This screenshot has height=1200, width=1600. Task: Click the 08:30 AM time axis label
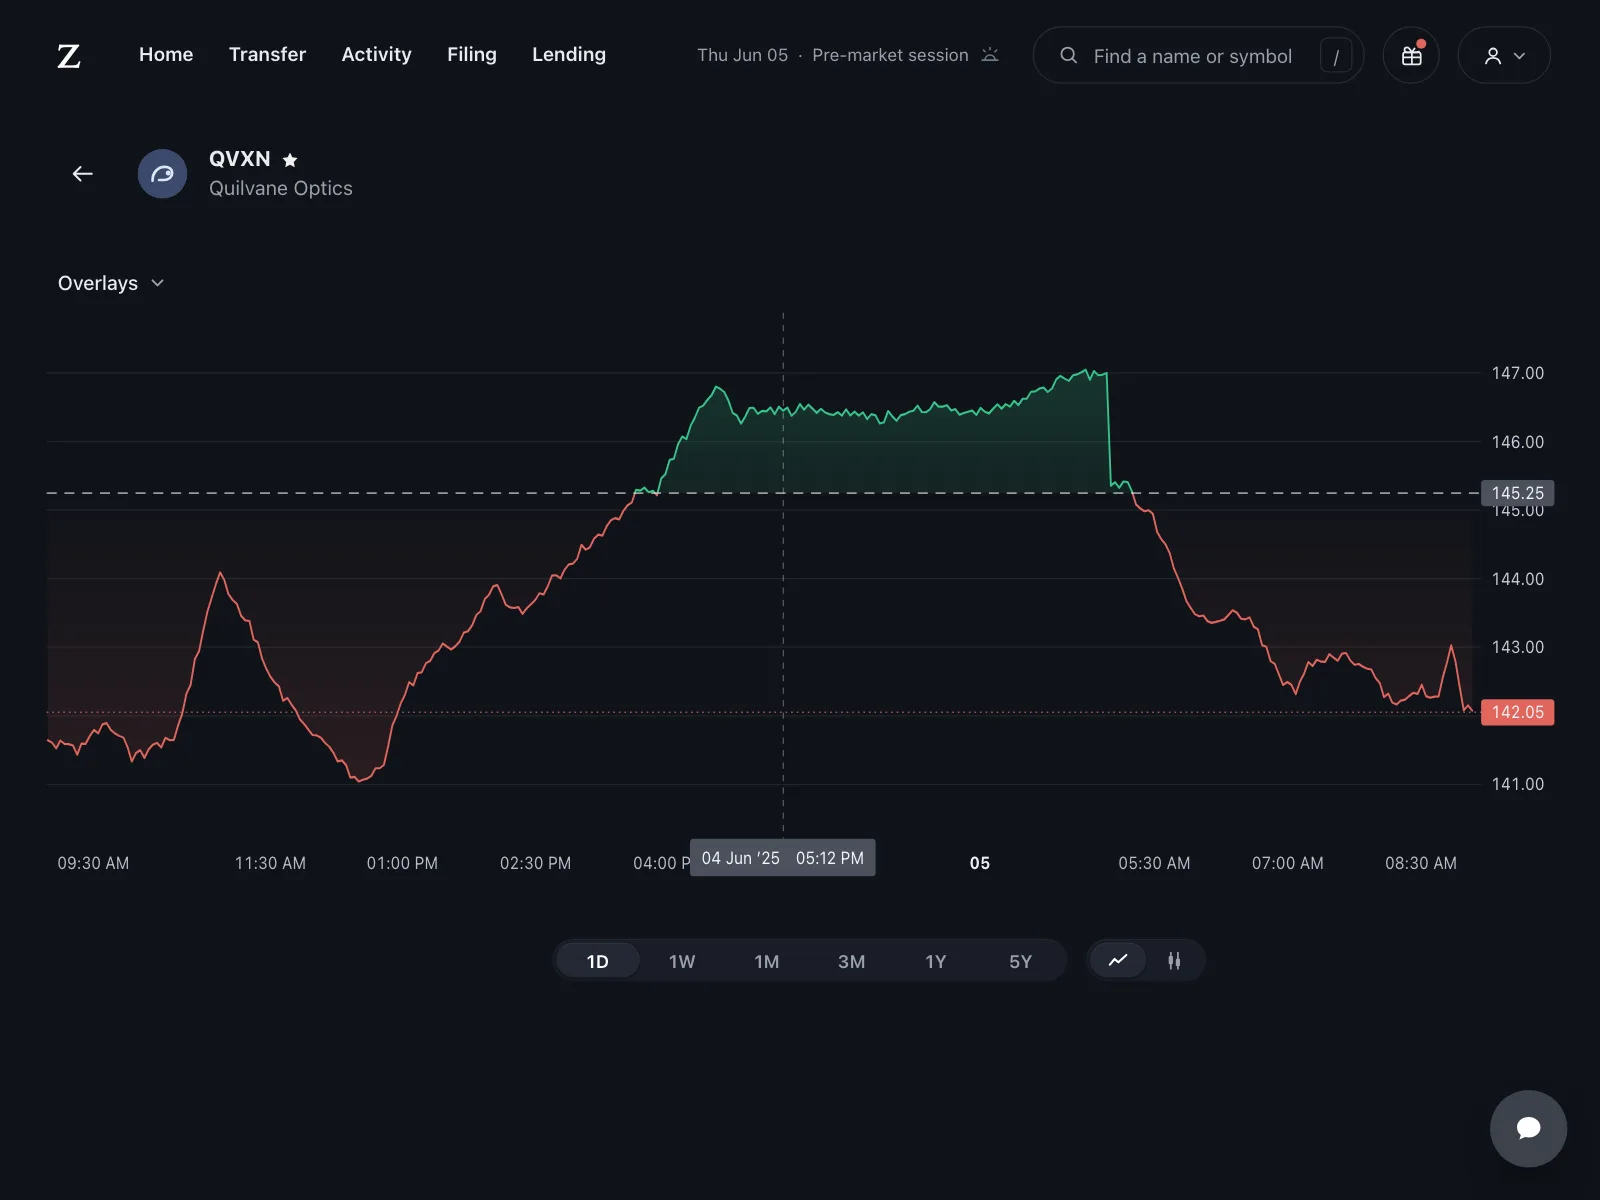coord(1421,863)
